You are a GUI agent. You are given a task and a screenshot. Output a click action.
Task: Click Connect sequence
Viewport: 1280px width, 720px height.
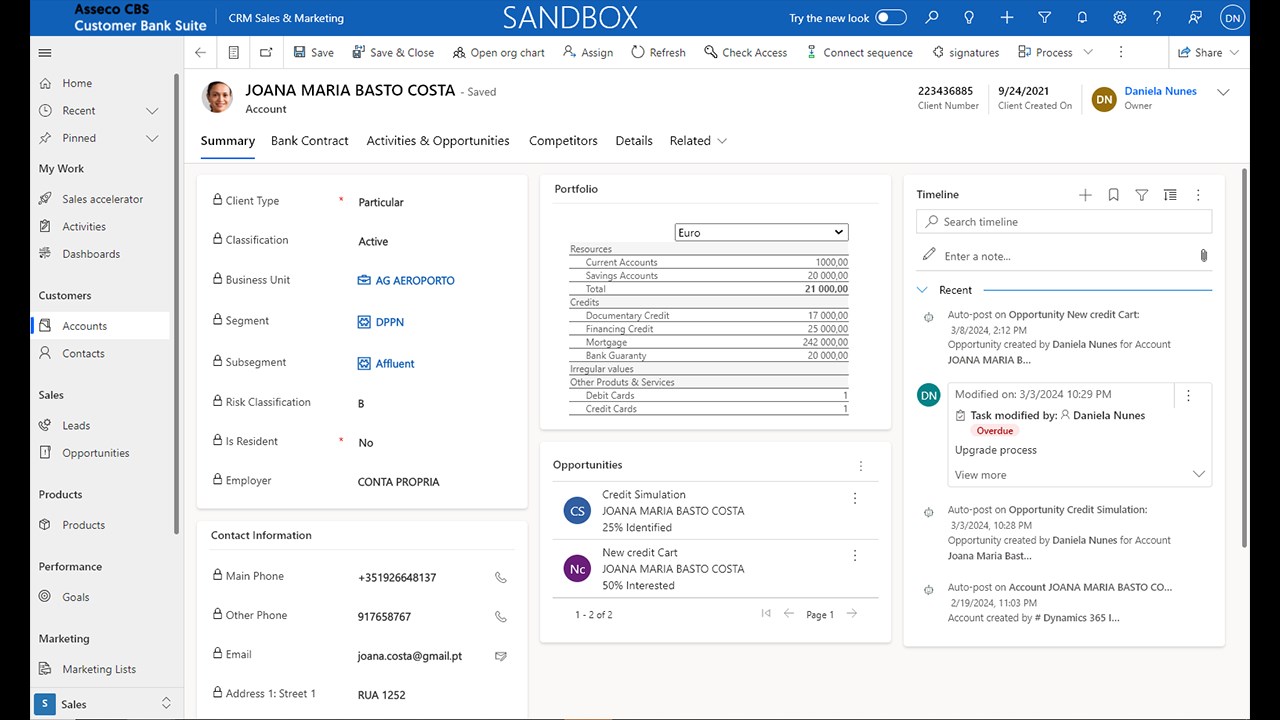(859, 53)
